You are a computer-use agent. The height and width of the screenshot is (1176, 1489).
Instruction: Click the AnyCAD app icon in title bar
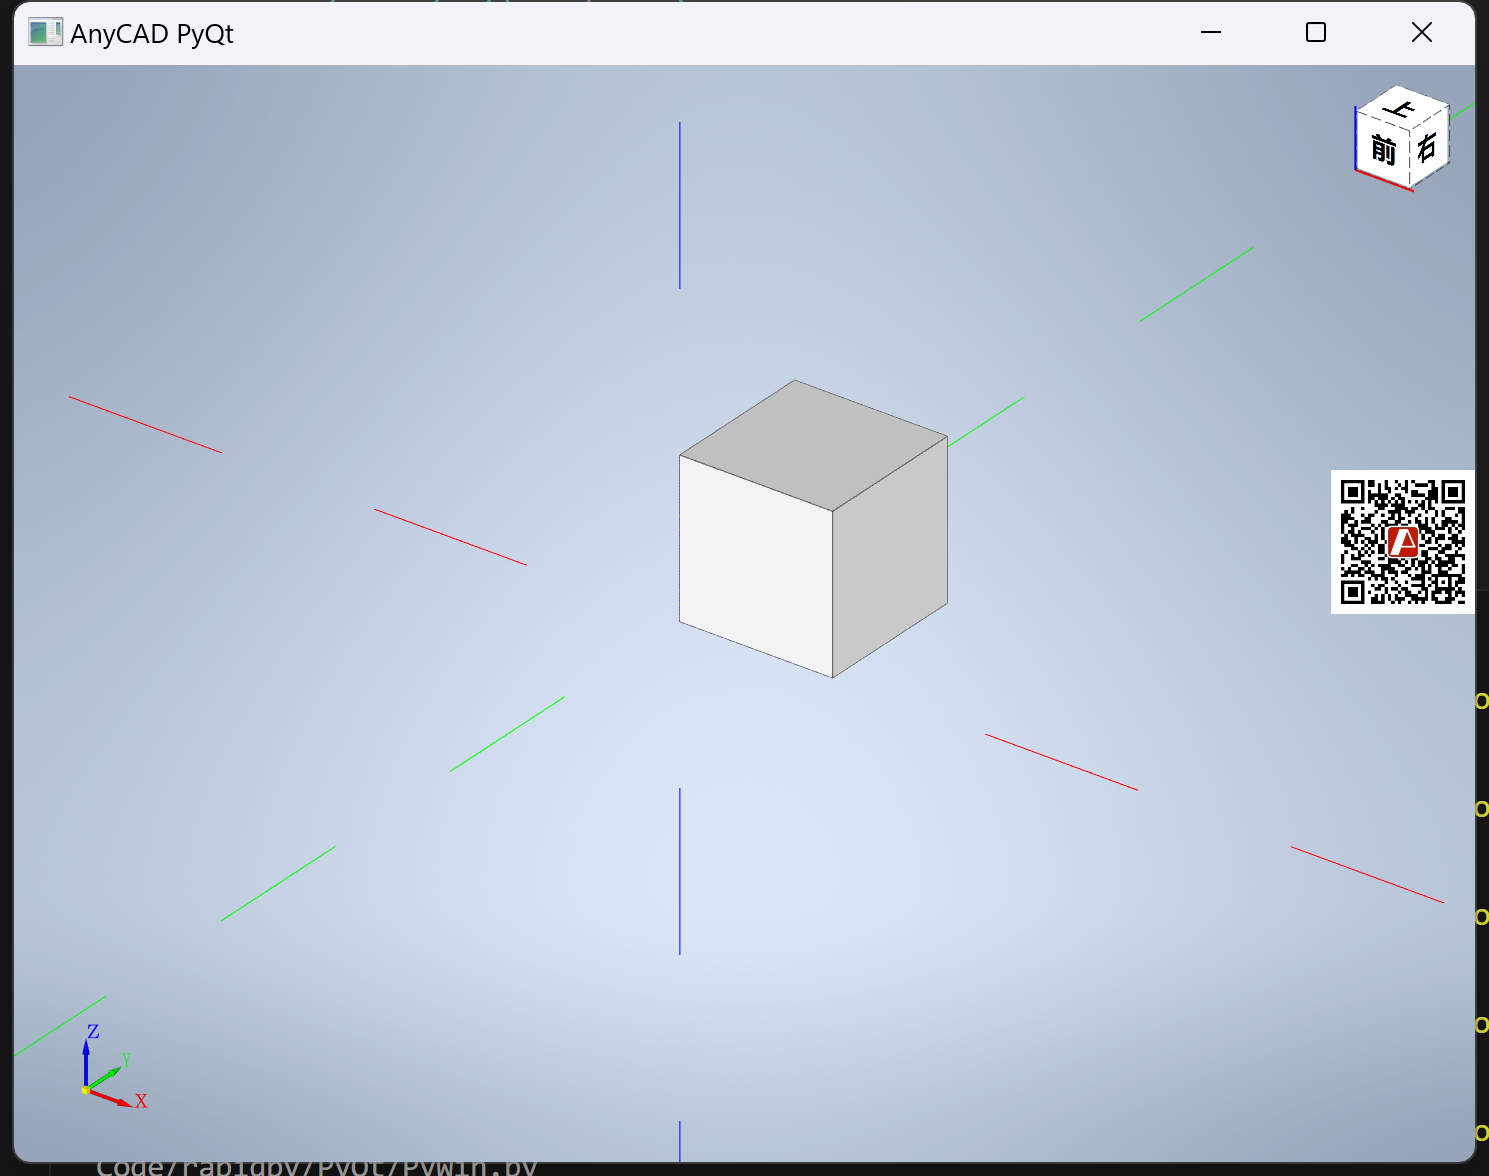[45, 33]
